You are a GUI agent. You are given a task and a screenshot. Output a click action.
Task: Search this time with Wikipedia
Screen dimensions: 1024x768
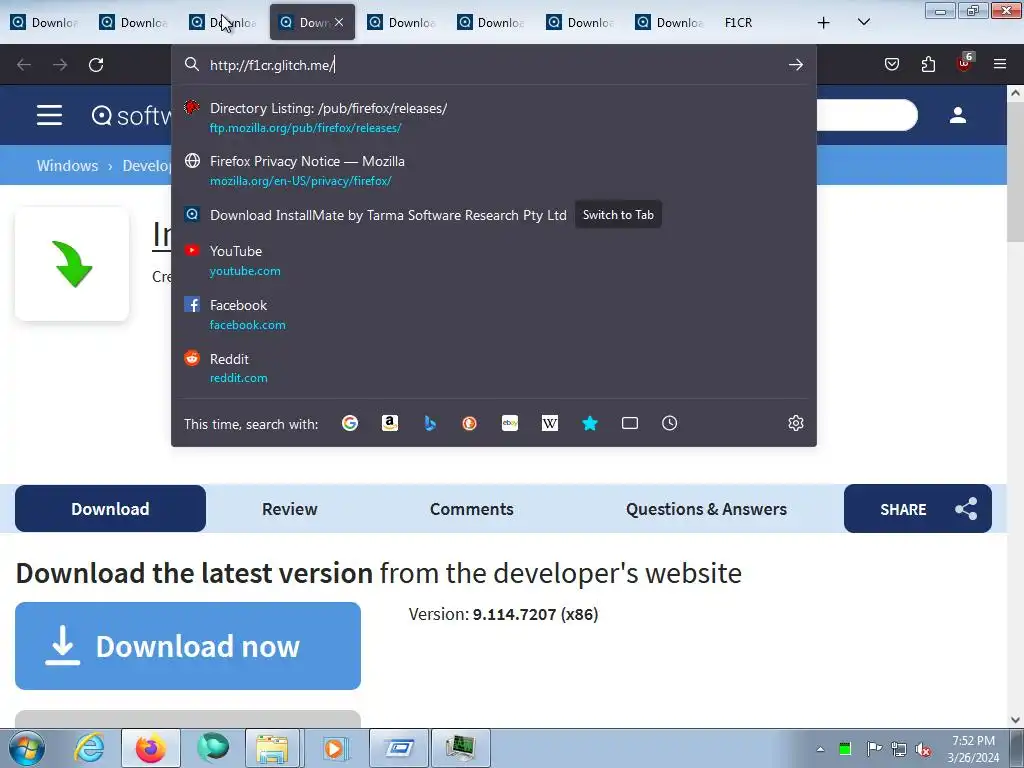pyautogui.click(x=550, y=423)
